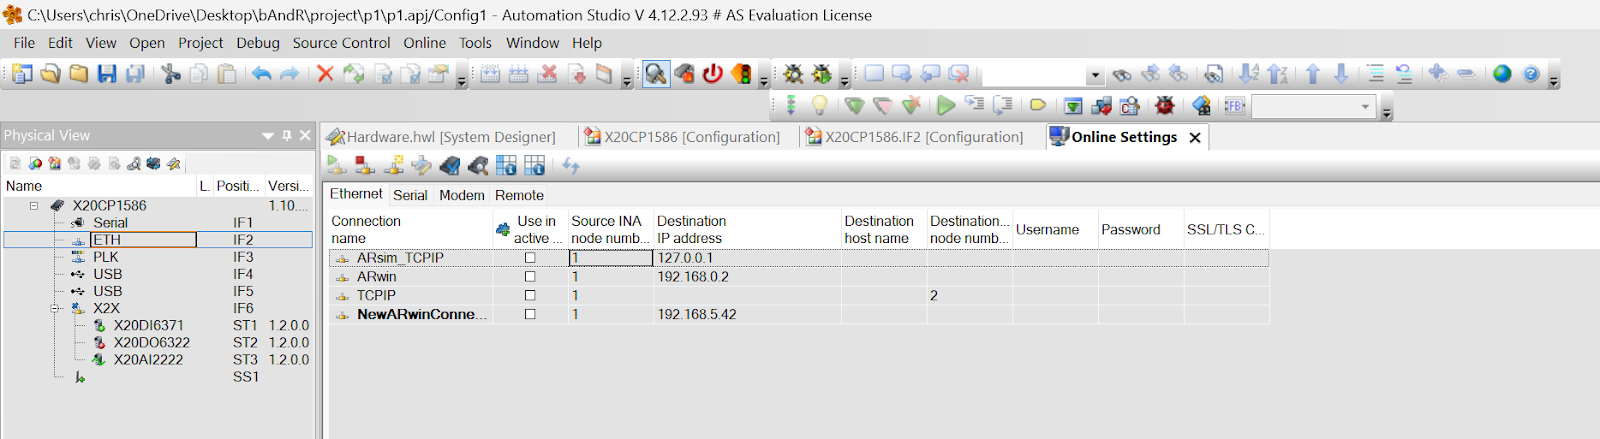1600x439 pixels.
Task: Switch to X20CP1586.IF2 Configuration tab
Action: pyautogui.click(x=915, y=137)
